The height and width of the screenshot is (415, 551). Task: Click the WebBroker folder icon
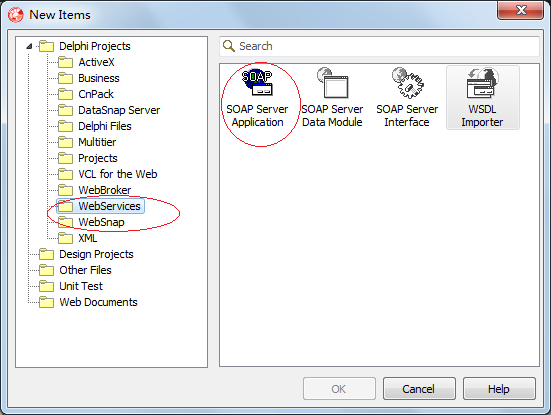click(x=65, y=190)
